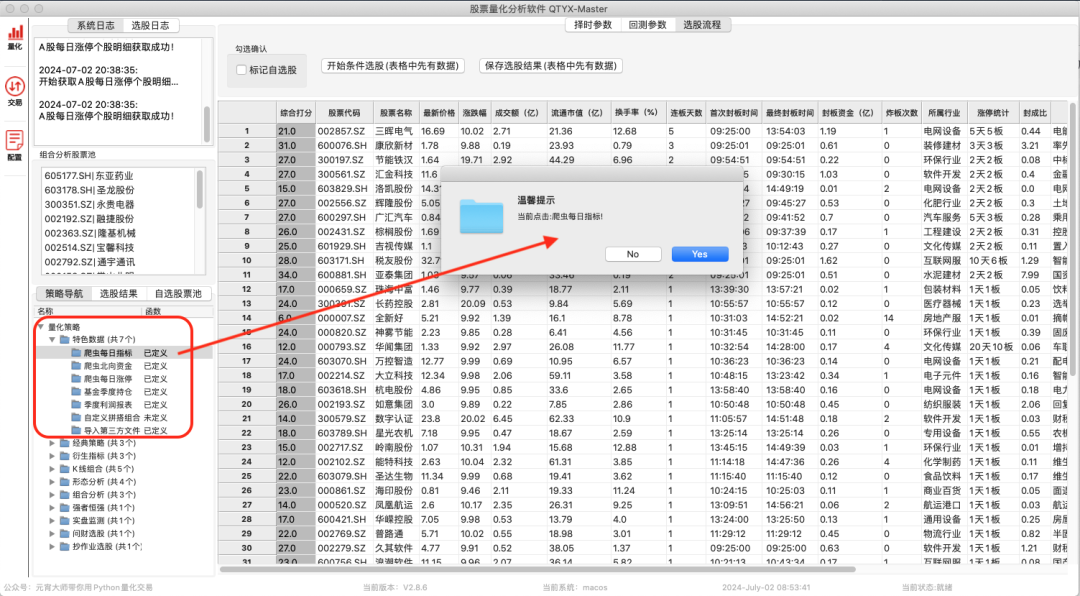Expand the 形态分析 (共4个) group
Image resolution: width=1080 pixels, height=596 pixels.
pos(52,482)
